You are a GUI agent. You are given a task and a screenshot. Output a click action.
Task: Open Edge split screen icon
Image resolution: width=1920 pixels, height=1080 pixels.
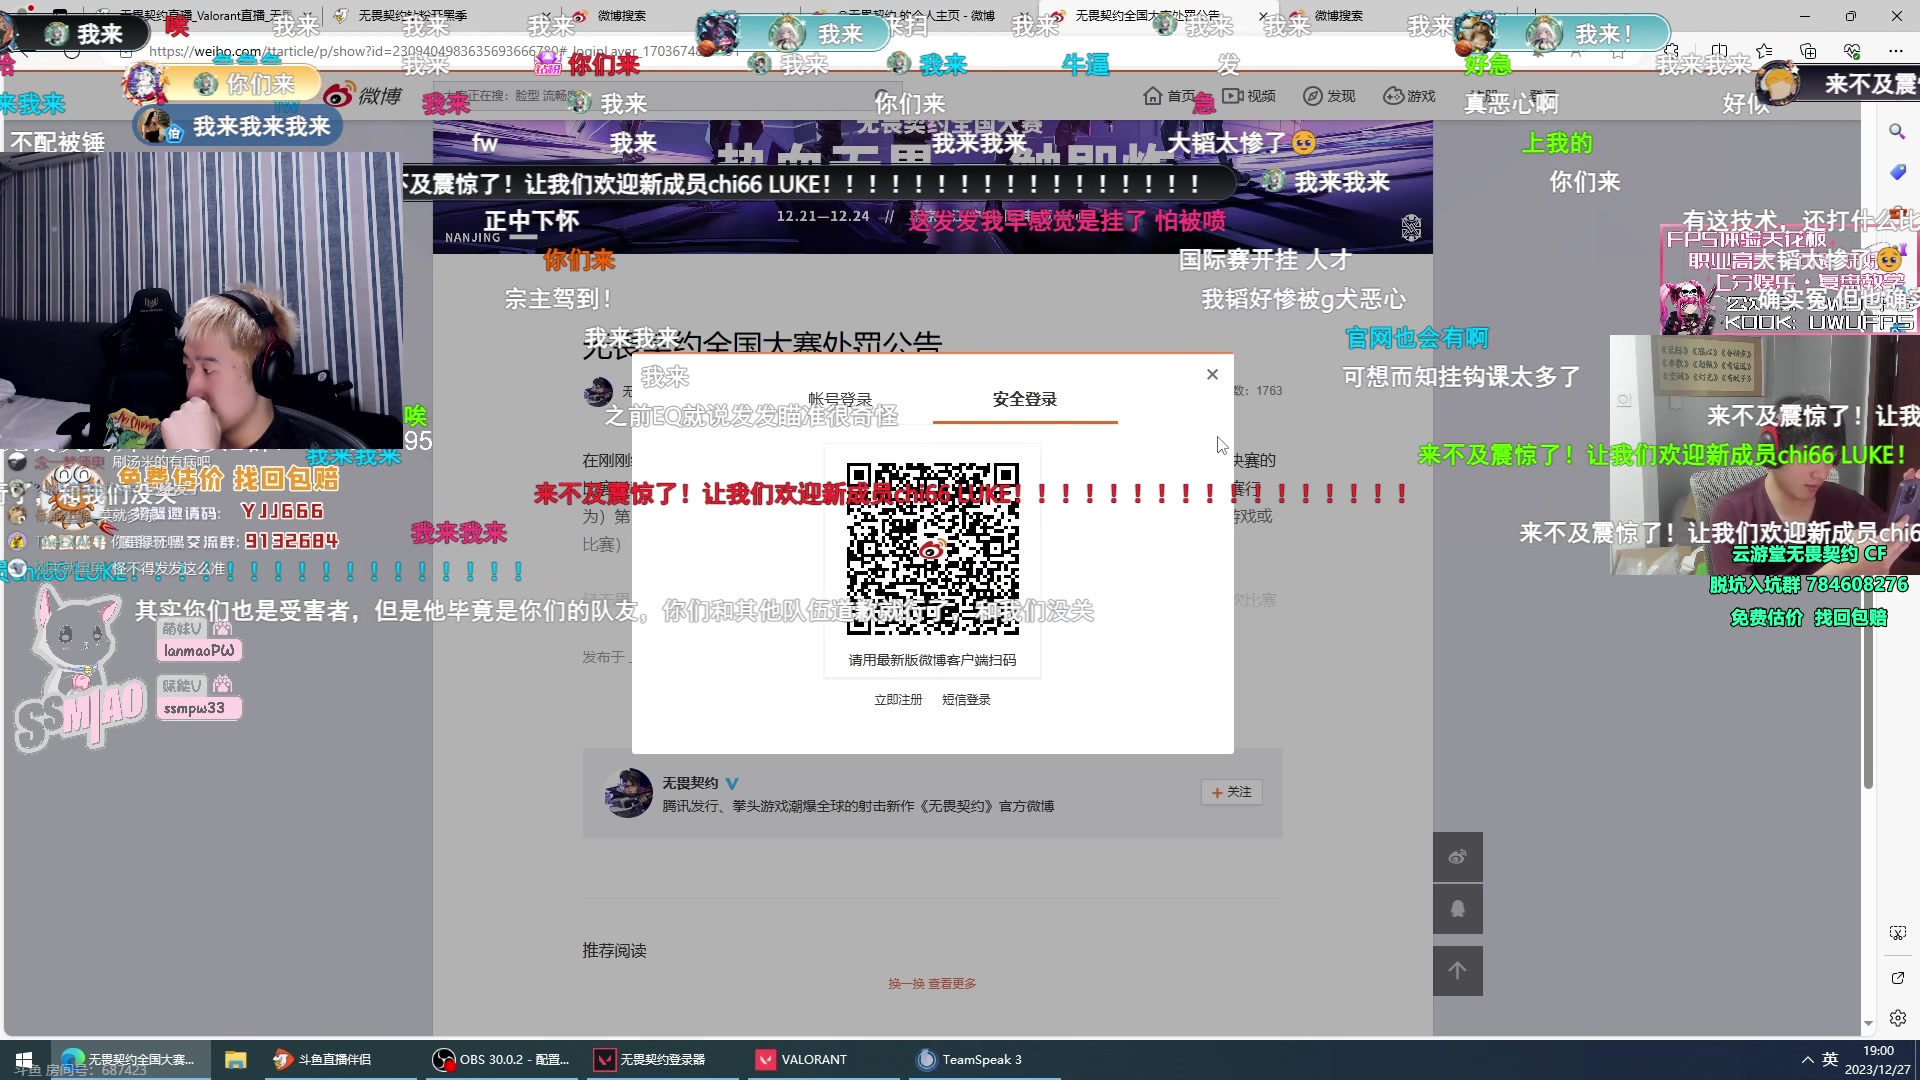[x=1719, y=51]
